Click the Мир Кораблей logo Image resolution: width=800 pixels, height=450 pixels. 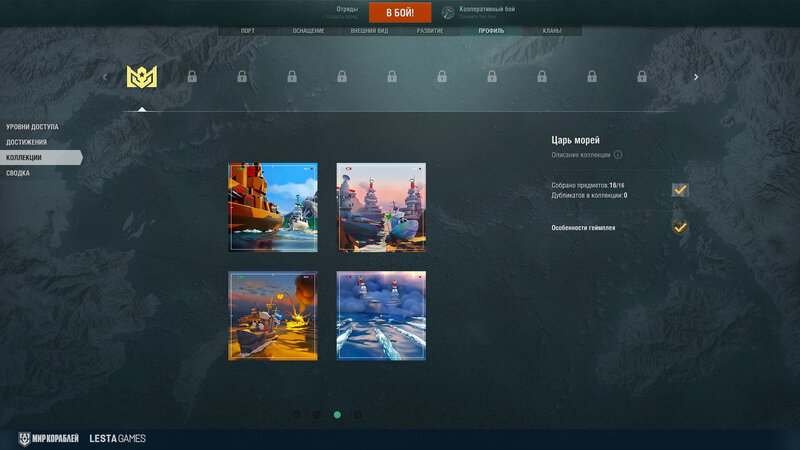tap(48, 438)
